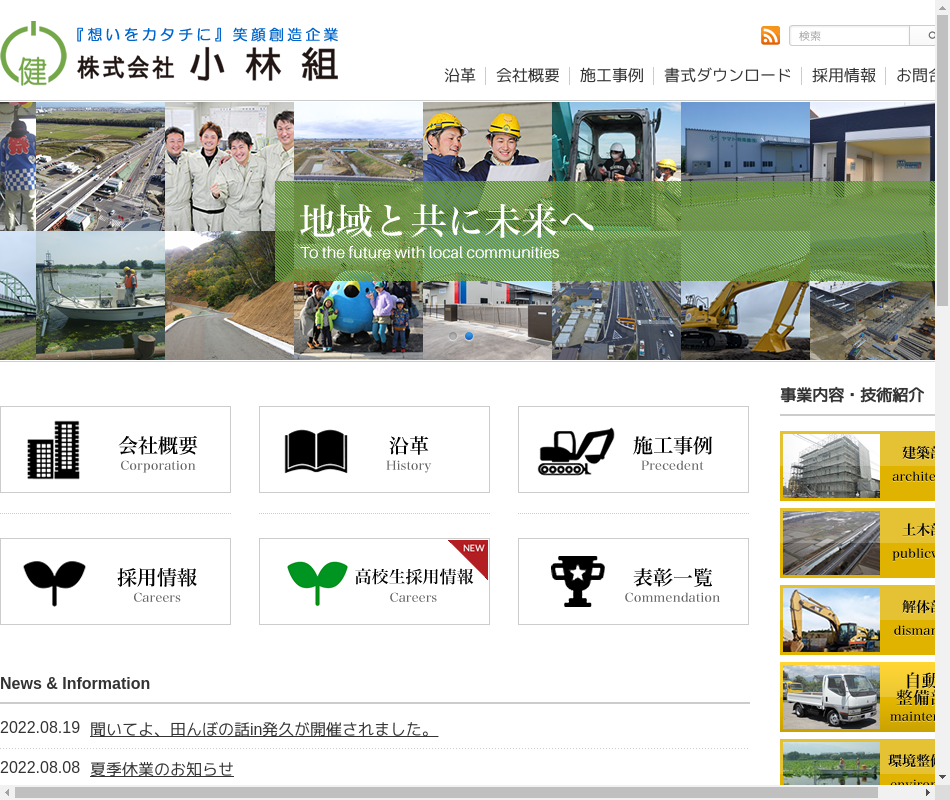Select the active blue slider dot
The width and height of the screenshot is (950, 800).
(469, 336)
